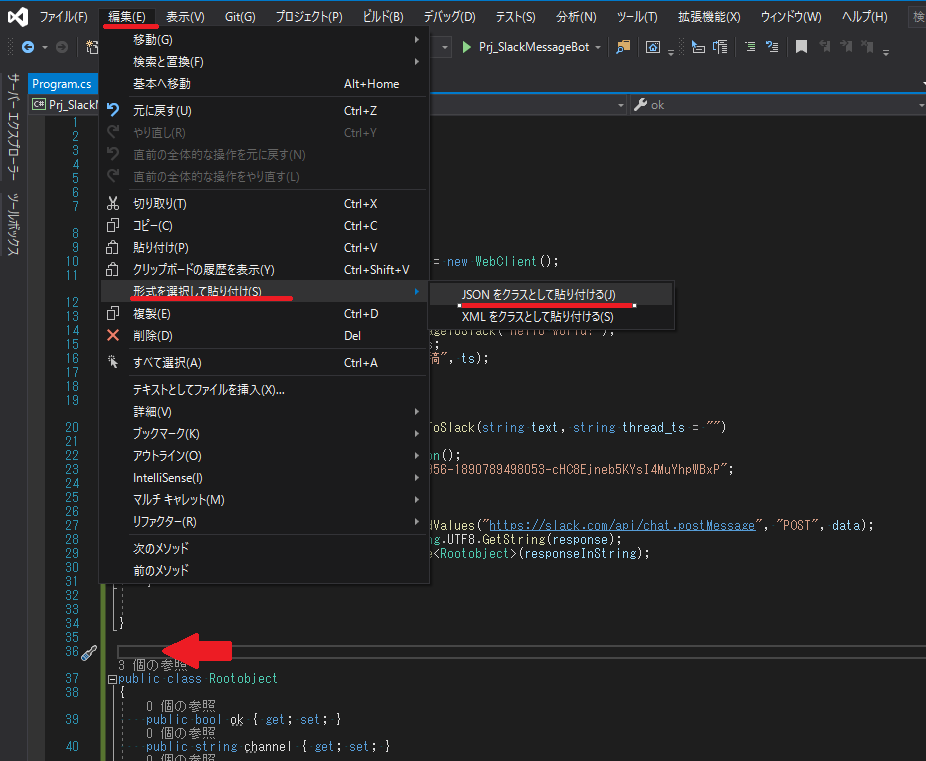This screenshot has height=761, width=926.
Task: Click the previous bookmark icon in toolbar
Action: (824, 47)
